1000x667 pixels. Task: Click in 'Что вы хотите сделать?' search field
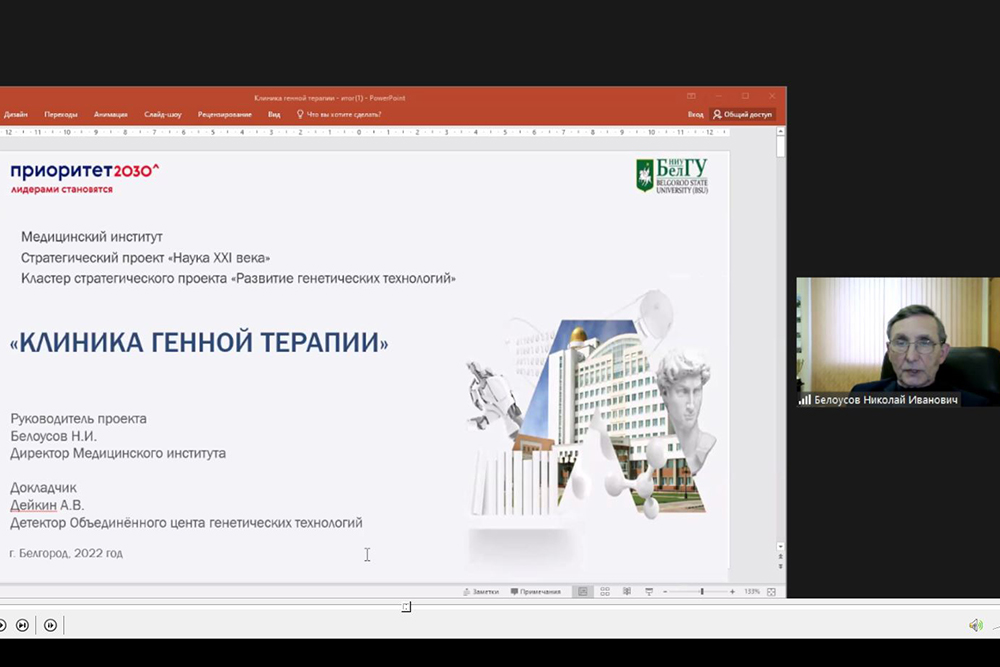[343, 115]
